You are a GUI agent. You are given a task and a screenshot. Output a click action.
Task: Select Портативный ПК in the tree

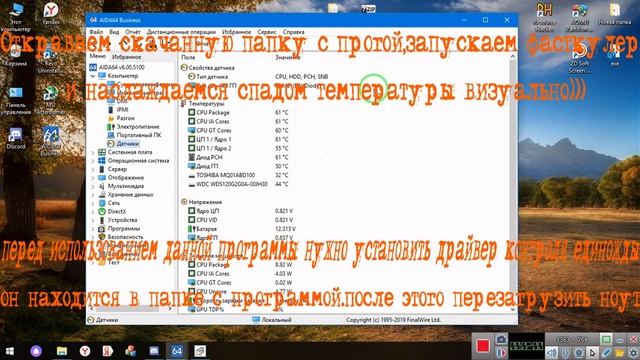click(x=139, y=135)
